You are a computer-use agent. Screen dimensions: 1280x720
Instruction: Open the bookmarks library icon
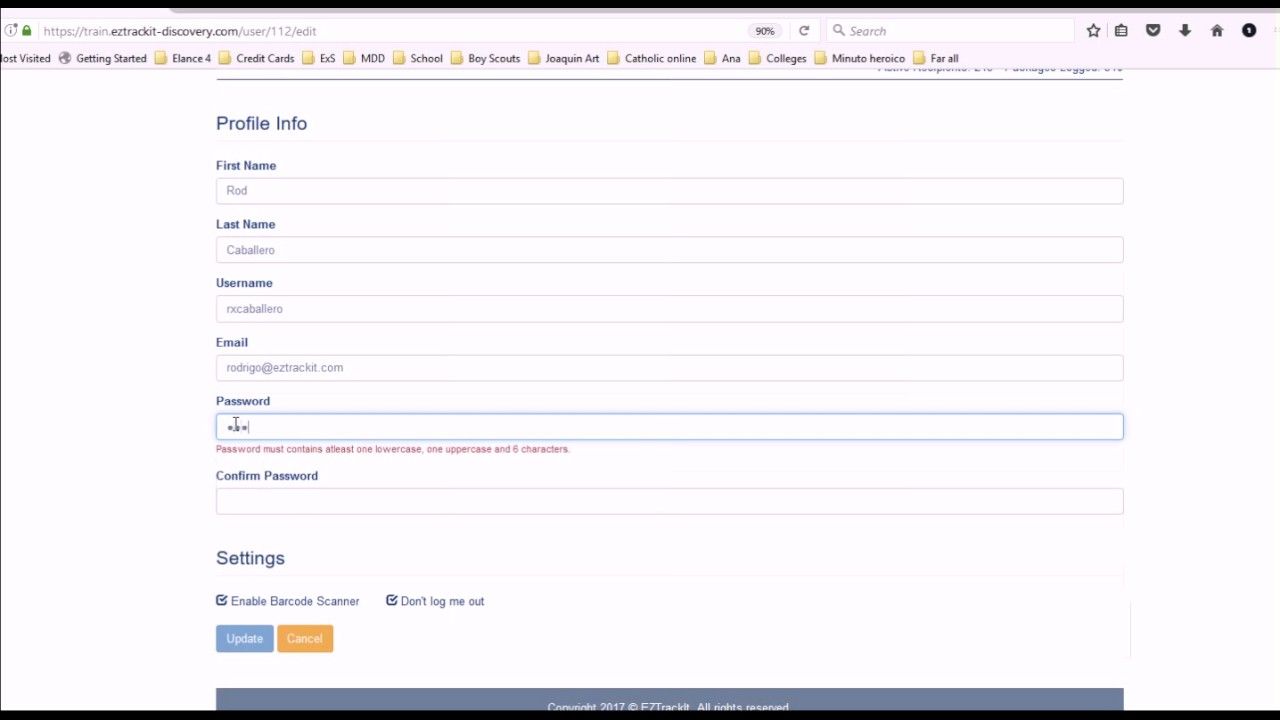[x=1121, y=31]
